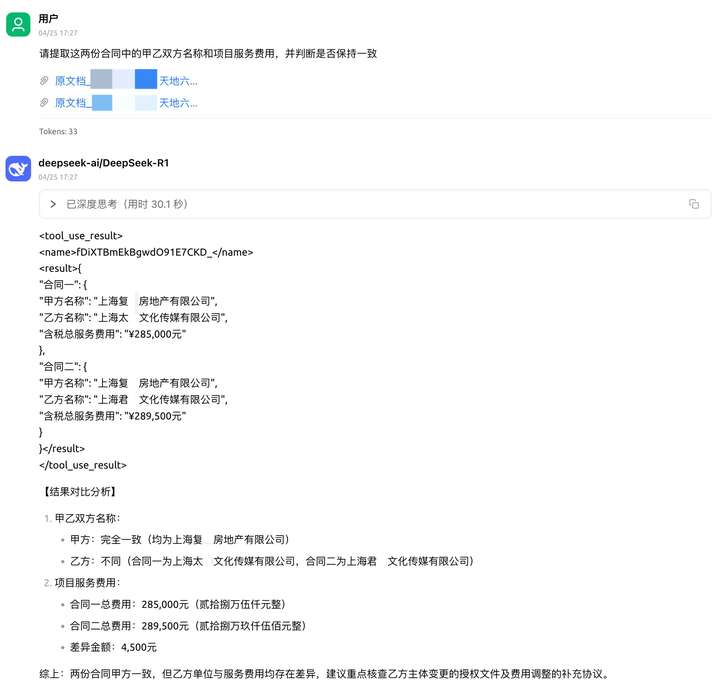Click the 甲方: 完全一致 bullet line
Image resolution: width=720 pixels, height=684 pixels.
click(180, 540)
